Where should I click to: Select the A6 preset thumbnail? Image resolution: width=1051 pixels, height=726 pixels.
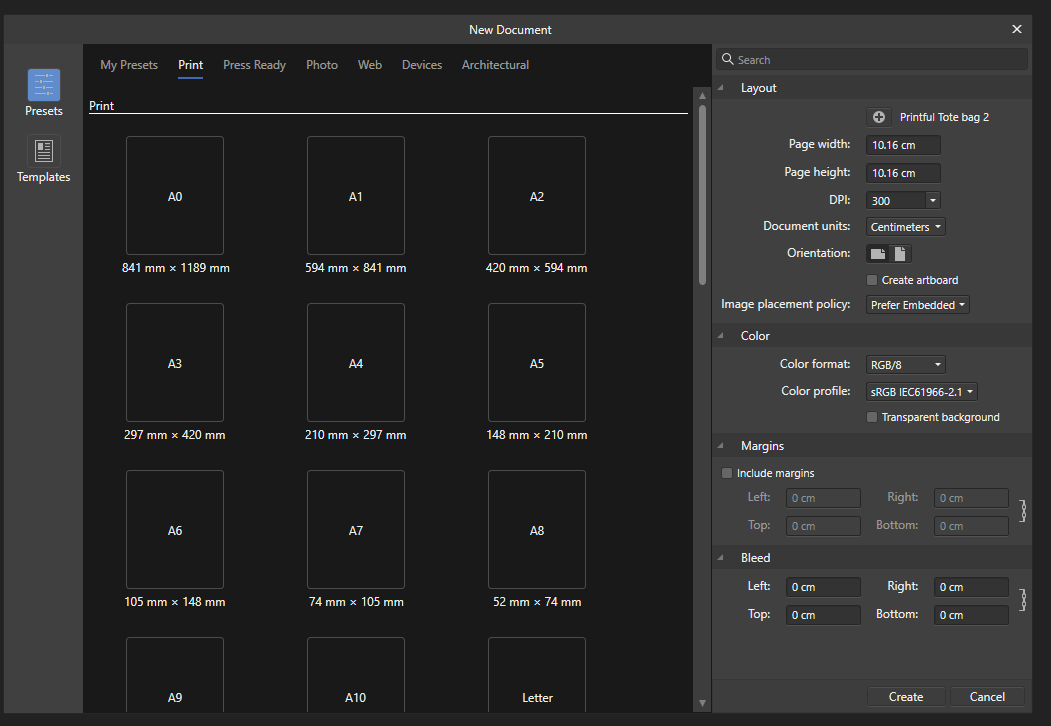pyautogui.click(x=175, y=530)
